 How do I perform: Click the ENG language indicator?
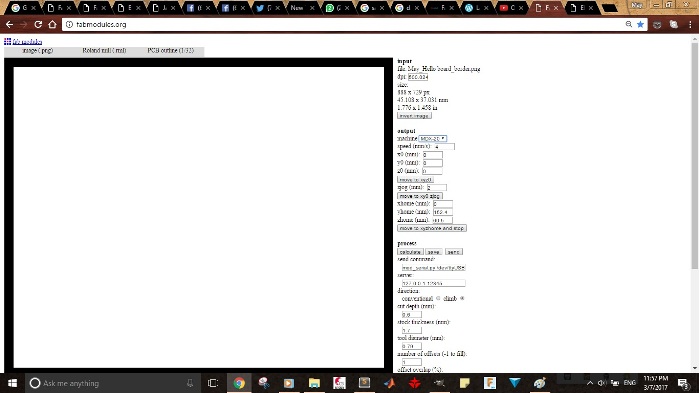pos(629,383)
